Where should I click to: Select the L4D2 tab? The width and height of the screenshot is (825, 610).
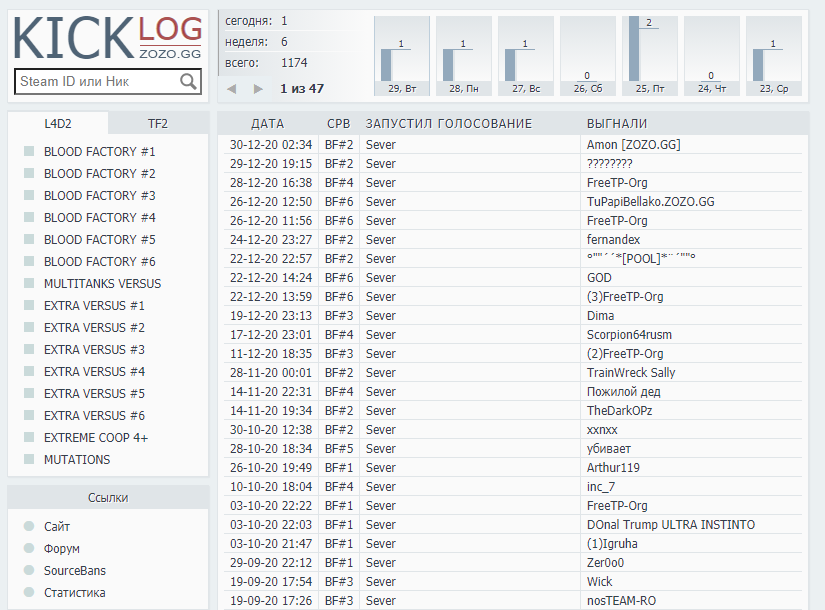tap(58, 124)
